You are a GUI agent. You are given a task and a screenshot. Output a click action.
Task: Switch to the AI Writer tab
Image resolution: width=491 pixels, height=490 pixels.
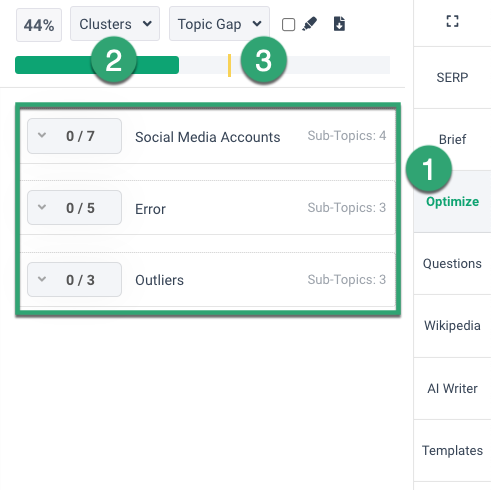pyautogui.click(x=452, y=389)
